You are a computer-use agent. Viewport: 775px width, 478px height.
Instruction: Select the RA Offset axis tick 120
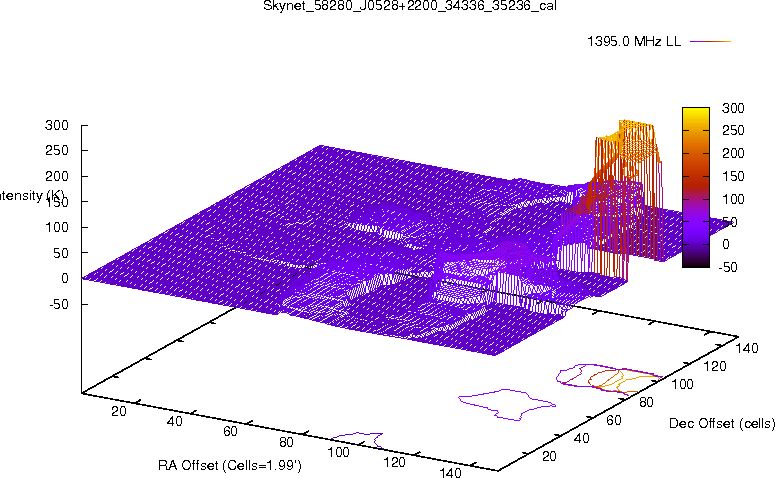pyautogui.click(x=394, y=462)
